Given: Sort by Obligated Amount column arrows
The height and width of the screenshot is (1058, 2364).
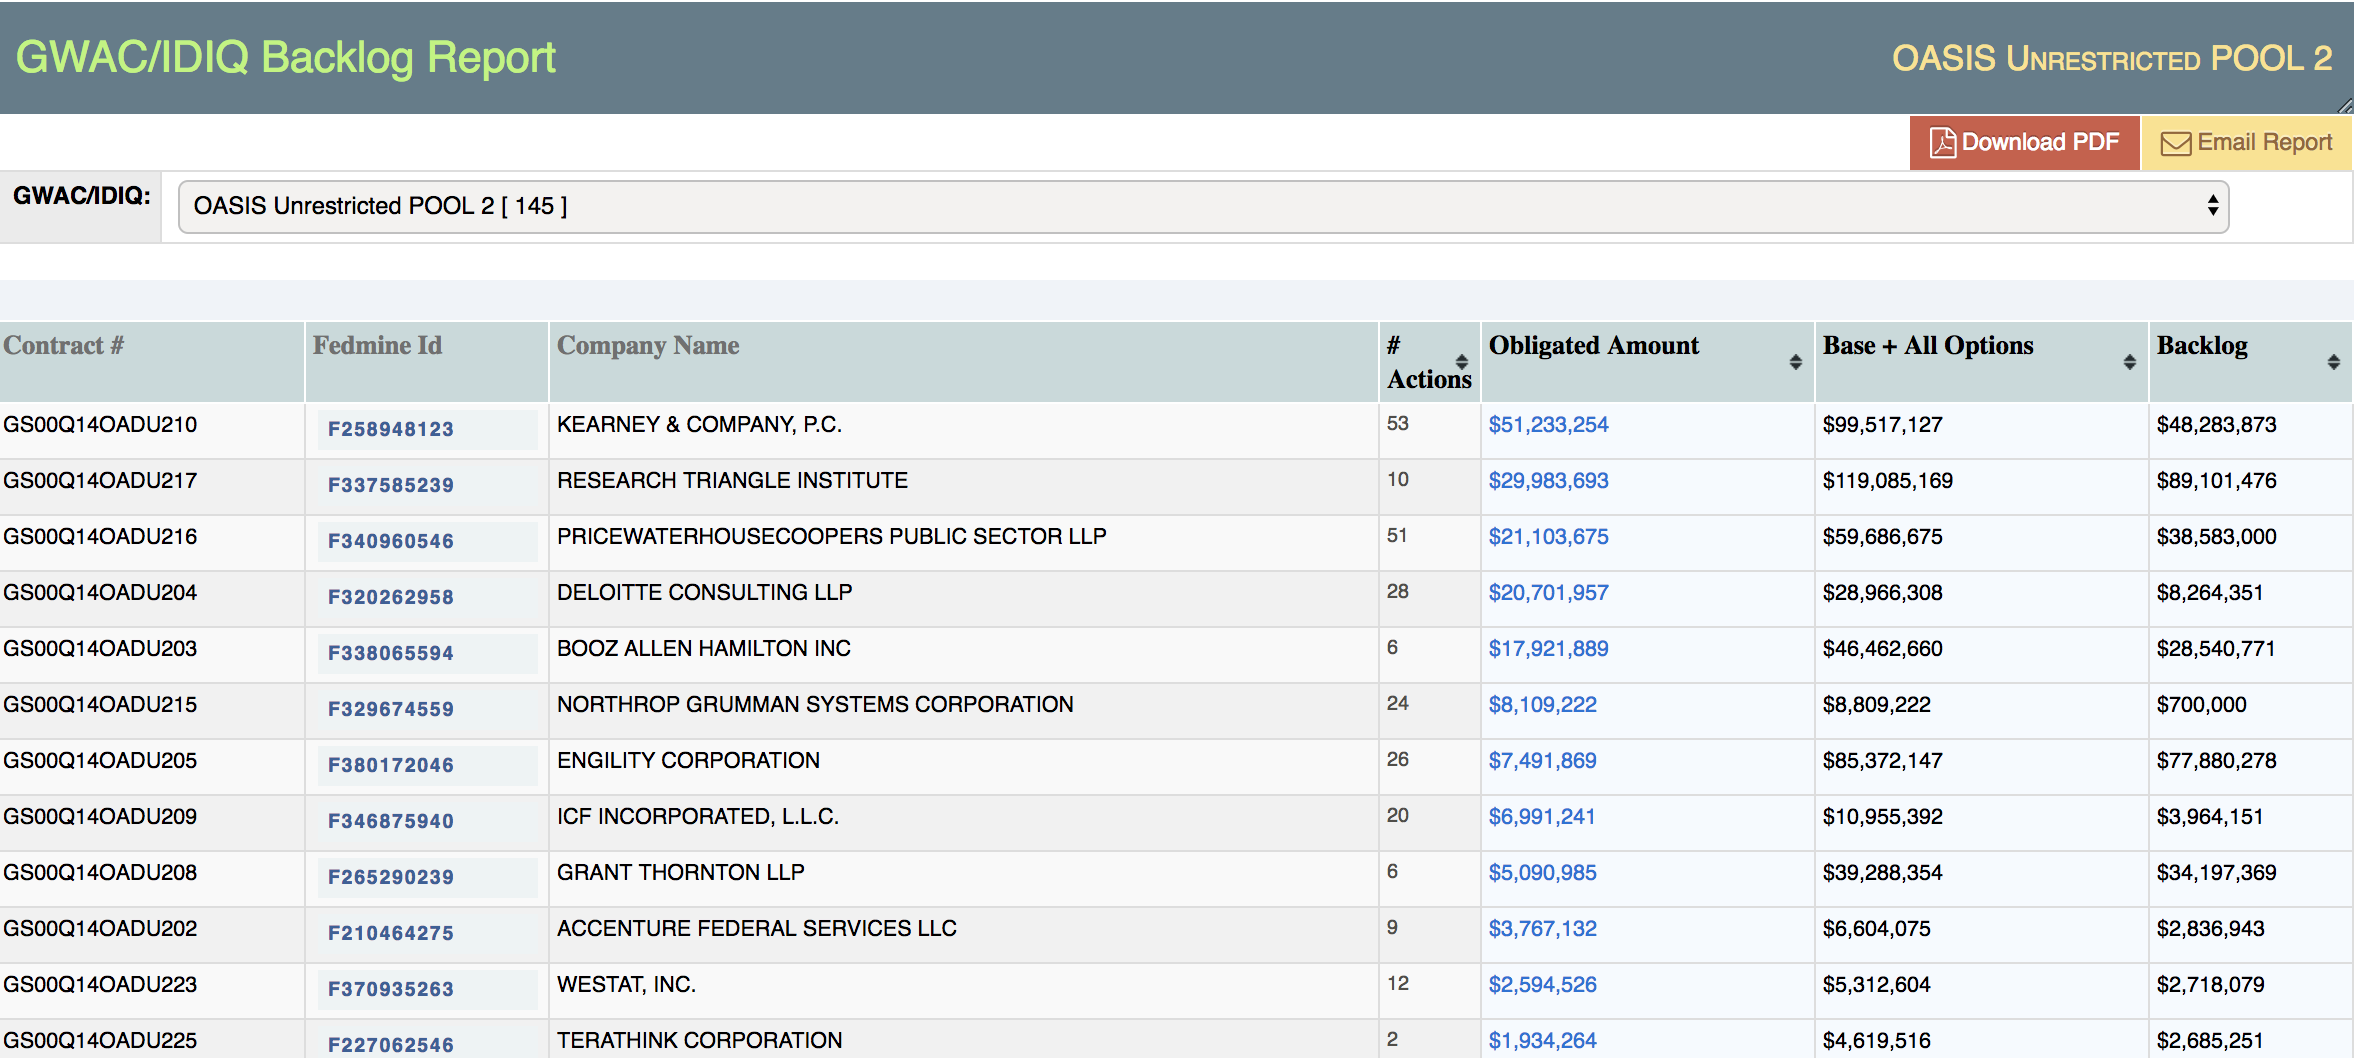Looking at the screenshot, I should pos(1796,362).
